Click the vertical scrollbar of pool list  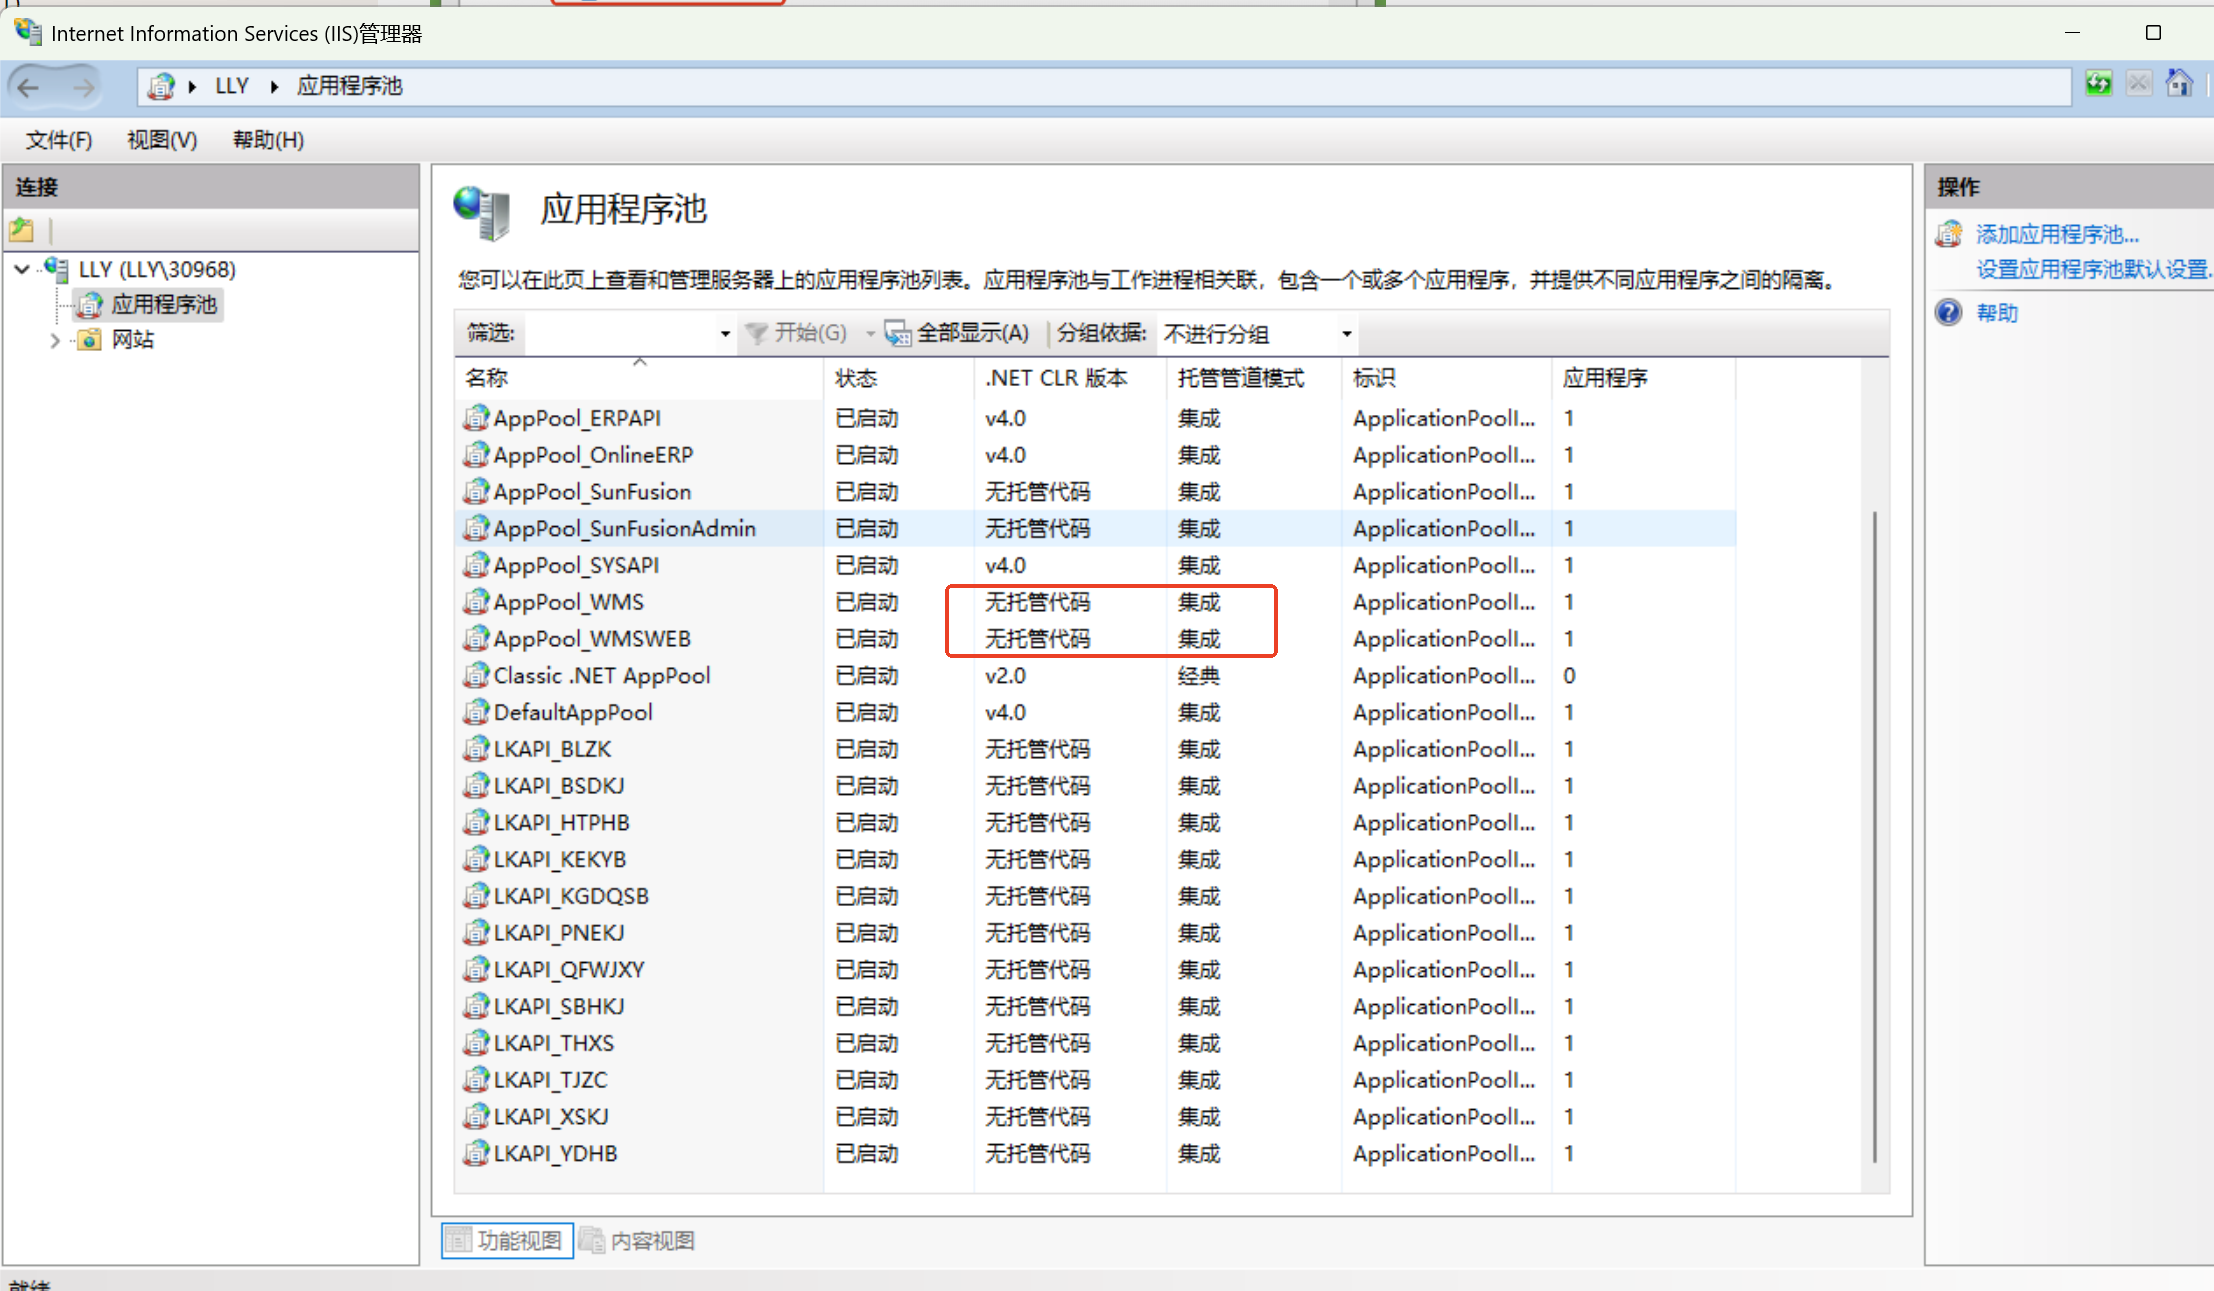1874,836
